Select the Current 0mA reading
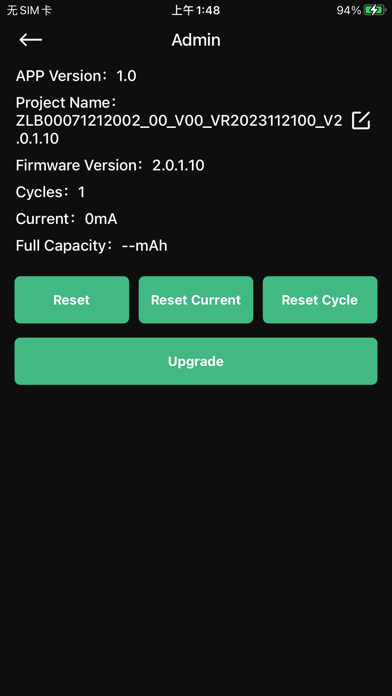The width and height of the screenshot is (392, 696). pos(67,219)
